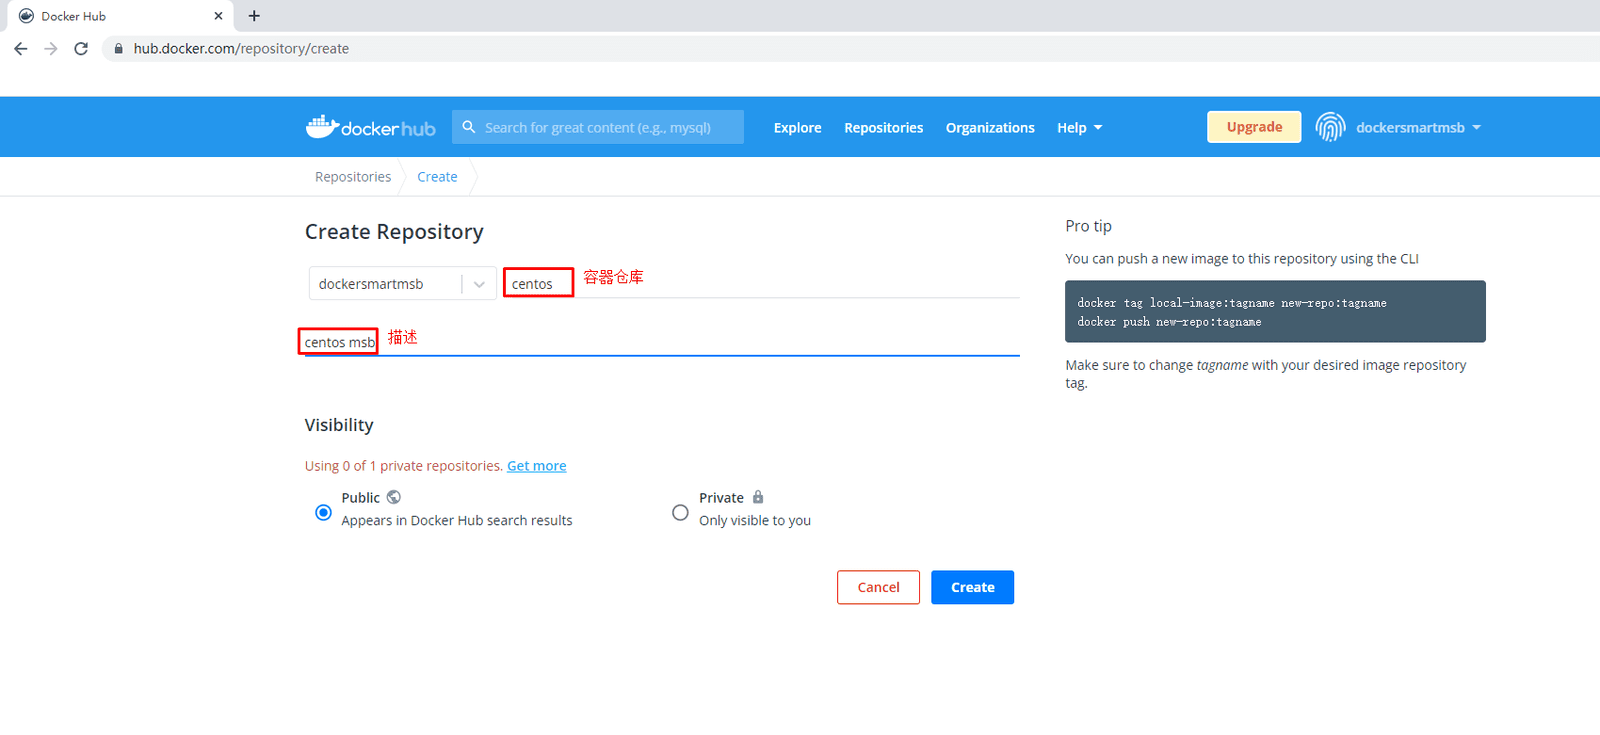Viewport: 1600px width, 735px height.
Task: Click the docker tag command text
Action: [x=1231, y=303]
